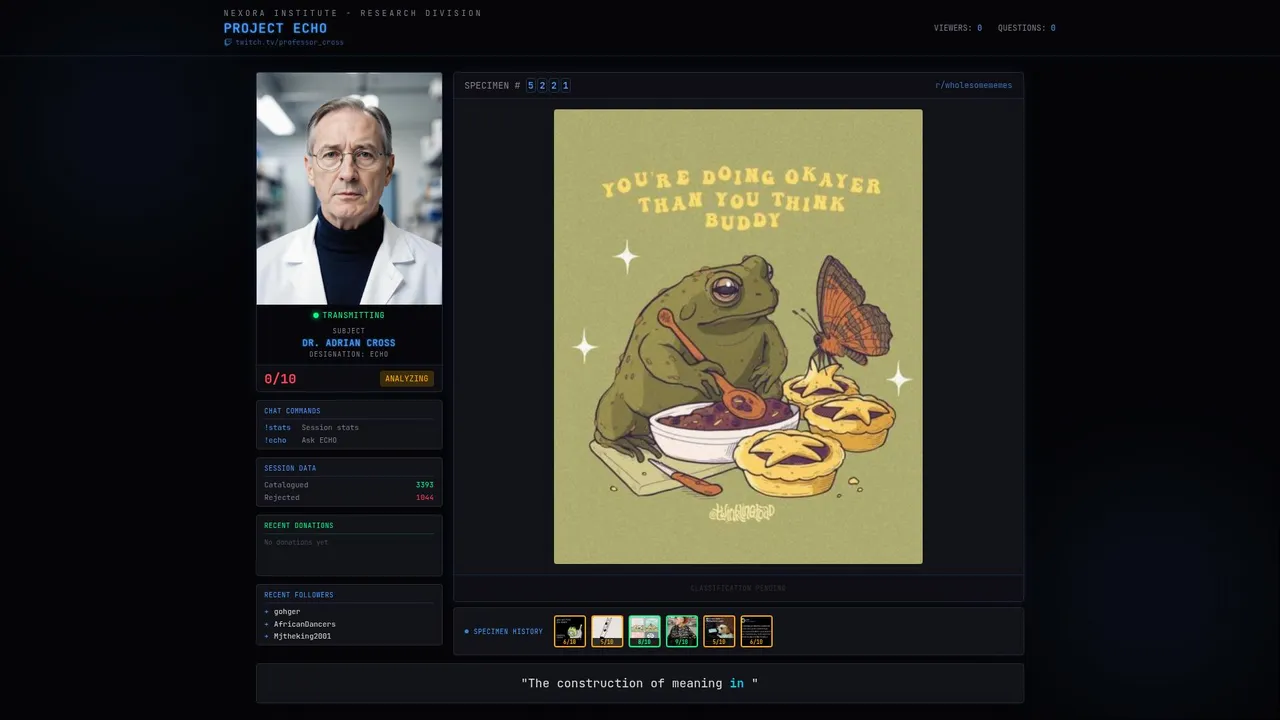Click the SESSION DATA panel heading

pos(290,468)
